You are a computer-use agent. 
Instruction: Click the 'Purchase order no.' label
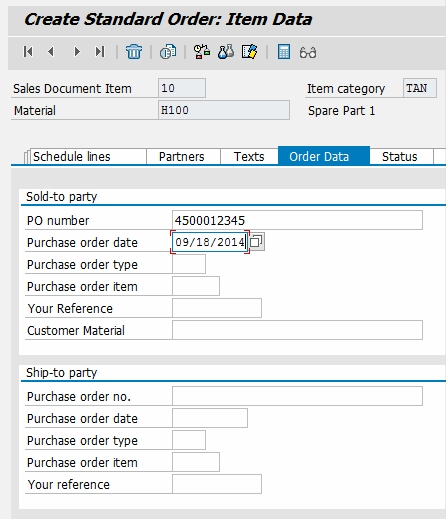[x=79, y=397]
